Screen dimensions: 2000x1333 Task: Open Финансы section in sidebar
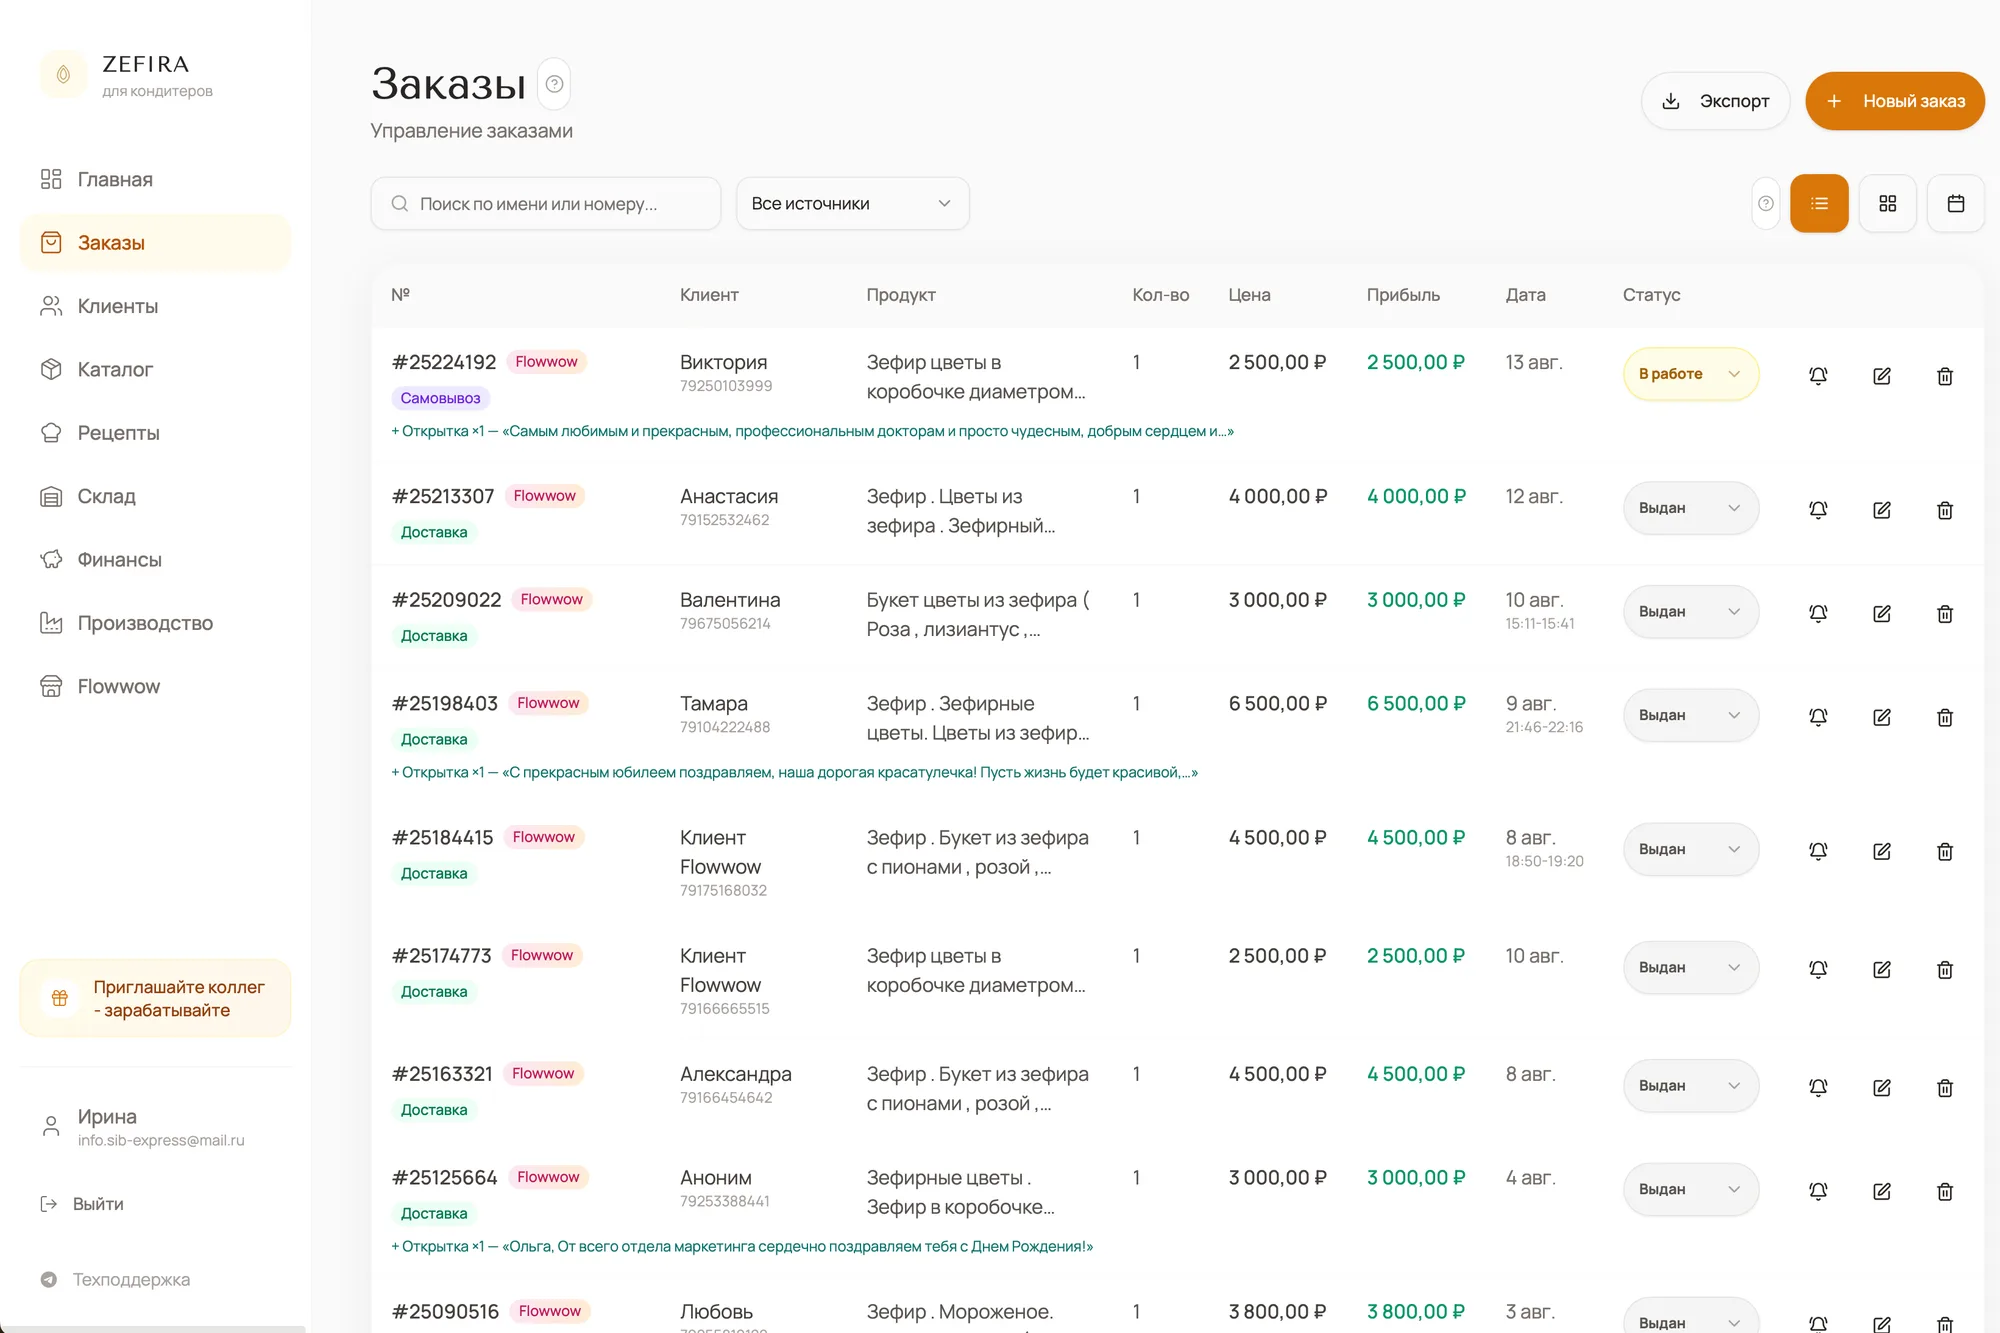[155, 559]
